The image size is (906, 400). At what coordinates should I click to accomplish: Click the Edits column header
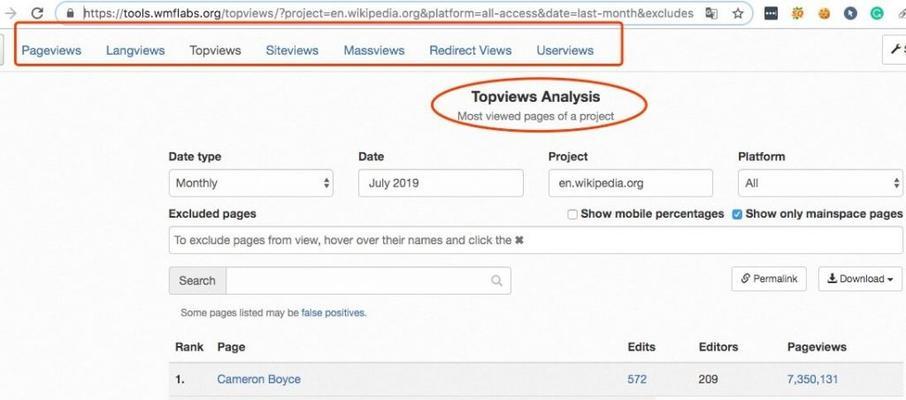pyautogui.click(x=641, y=347)
